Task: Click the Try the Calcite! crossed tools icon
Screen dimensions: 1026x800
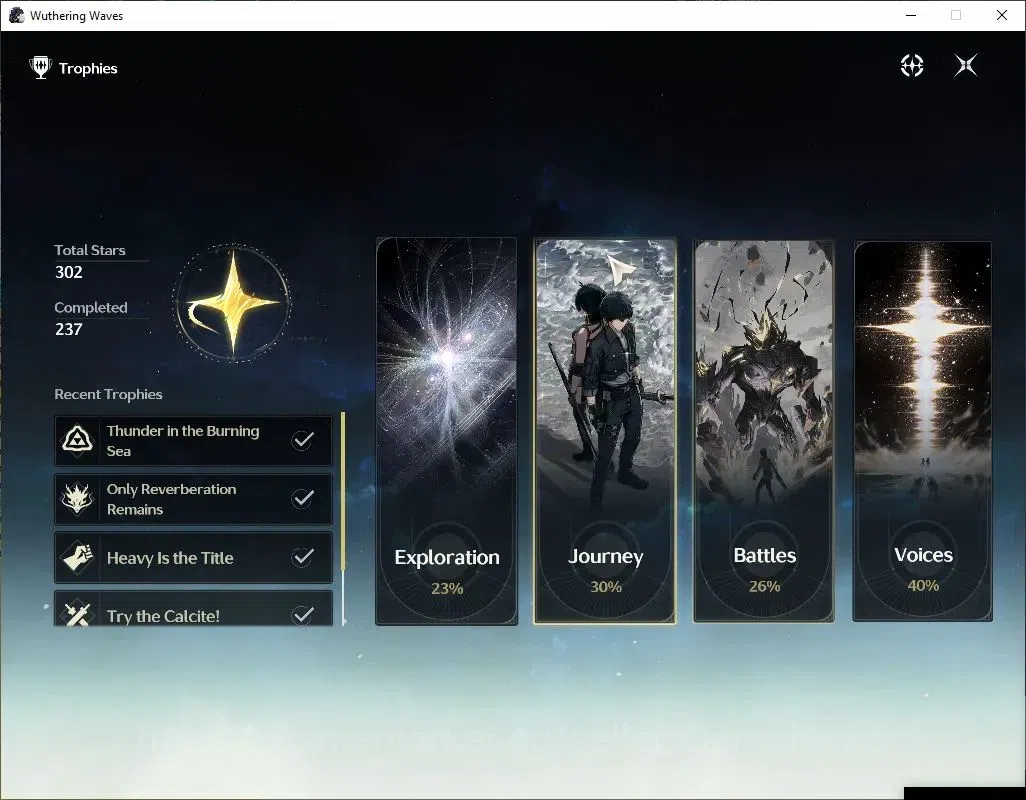Action: tap(77, 614)
